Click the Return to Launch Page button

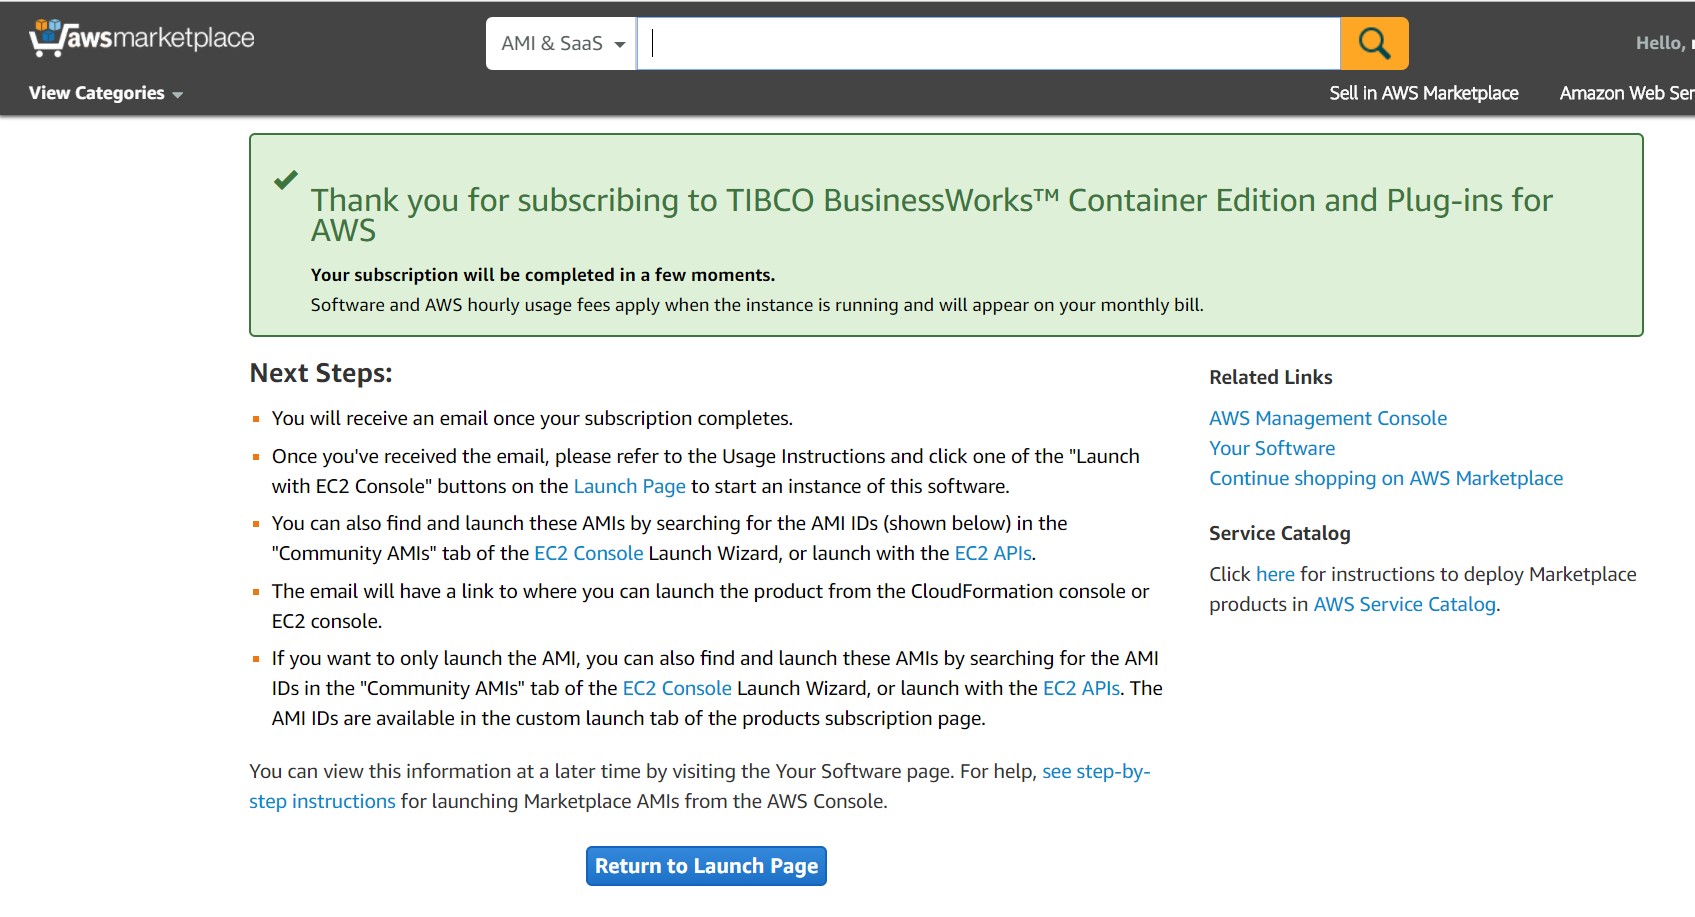click(706, 866)
